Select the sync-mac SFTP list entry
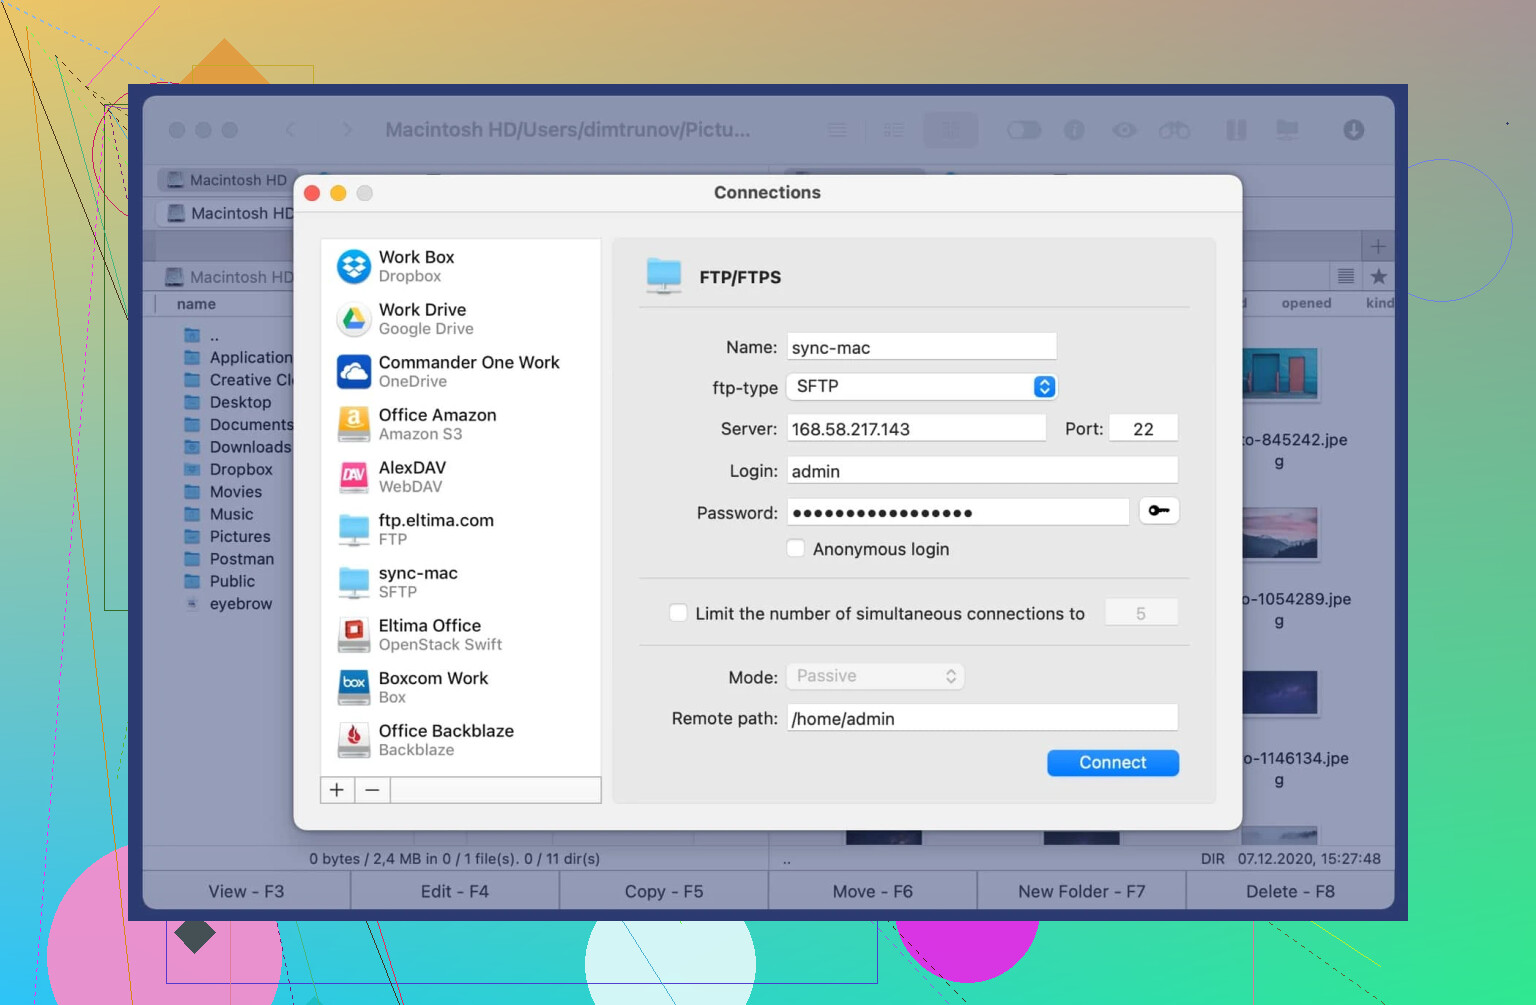Viewport: 1536px width, 1005px height. coord(418,582)
